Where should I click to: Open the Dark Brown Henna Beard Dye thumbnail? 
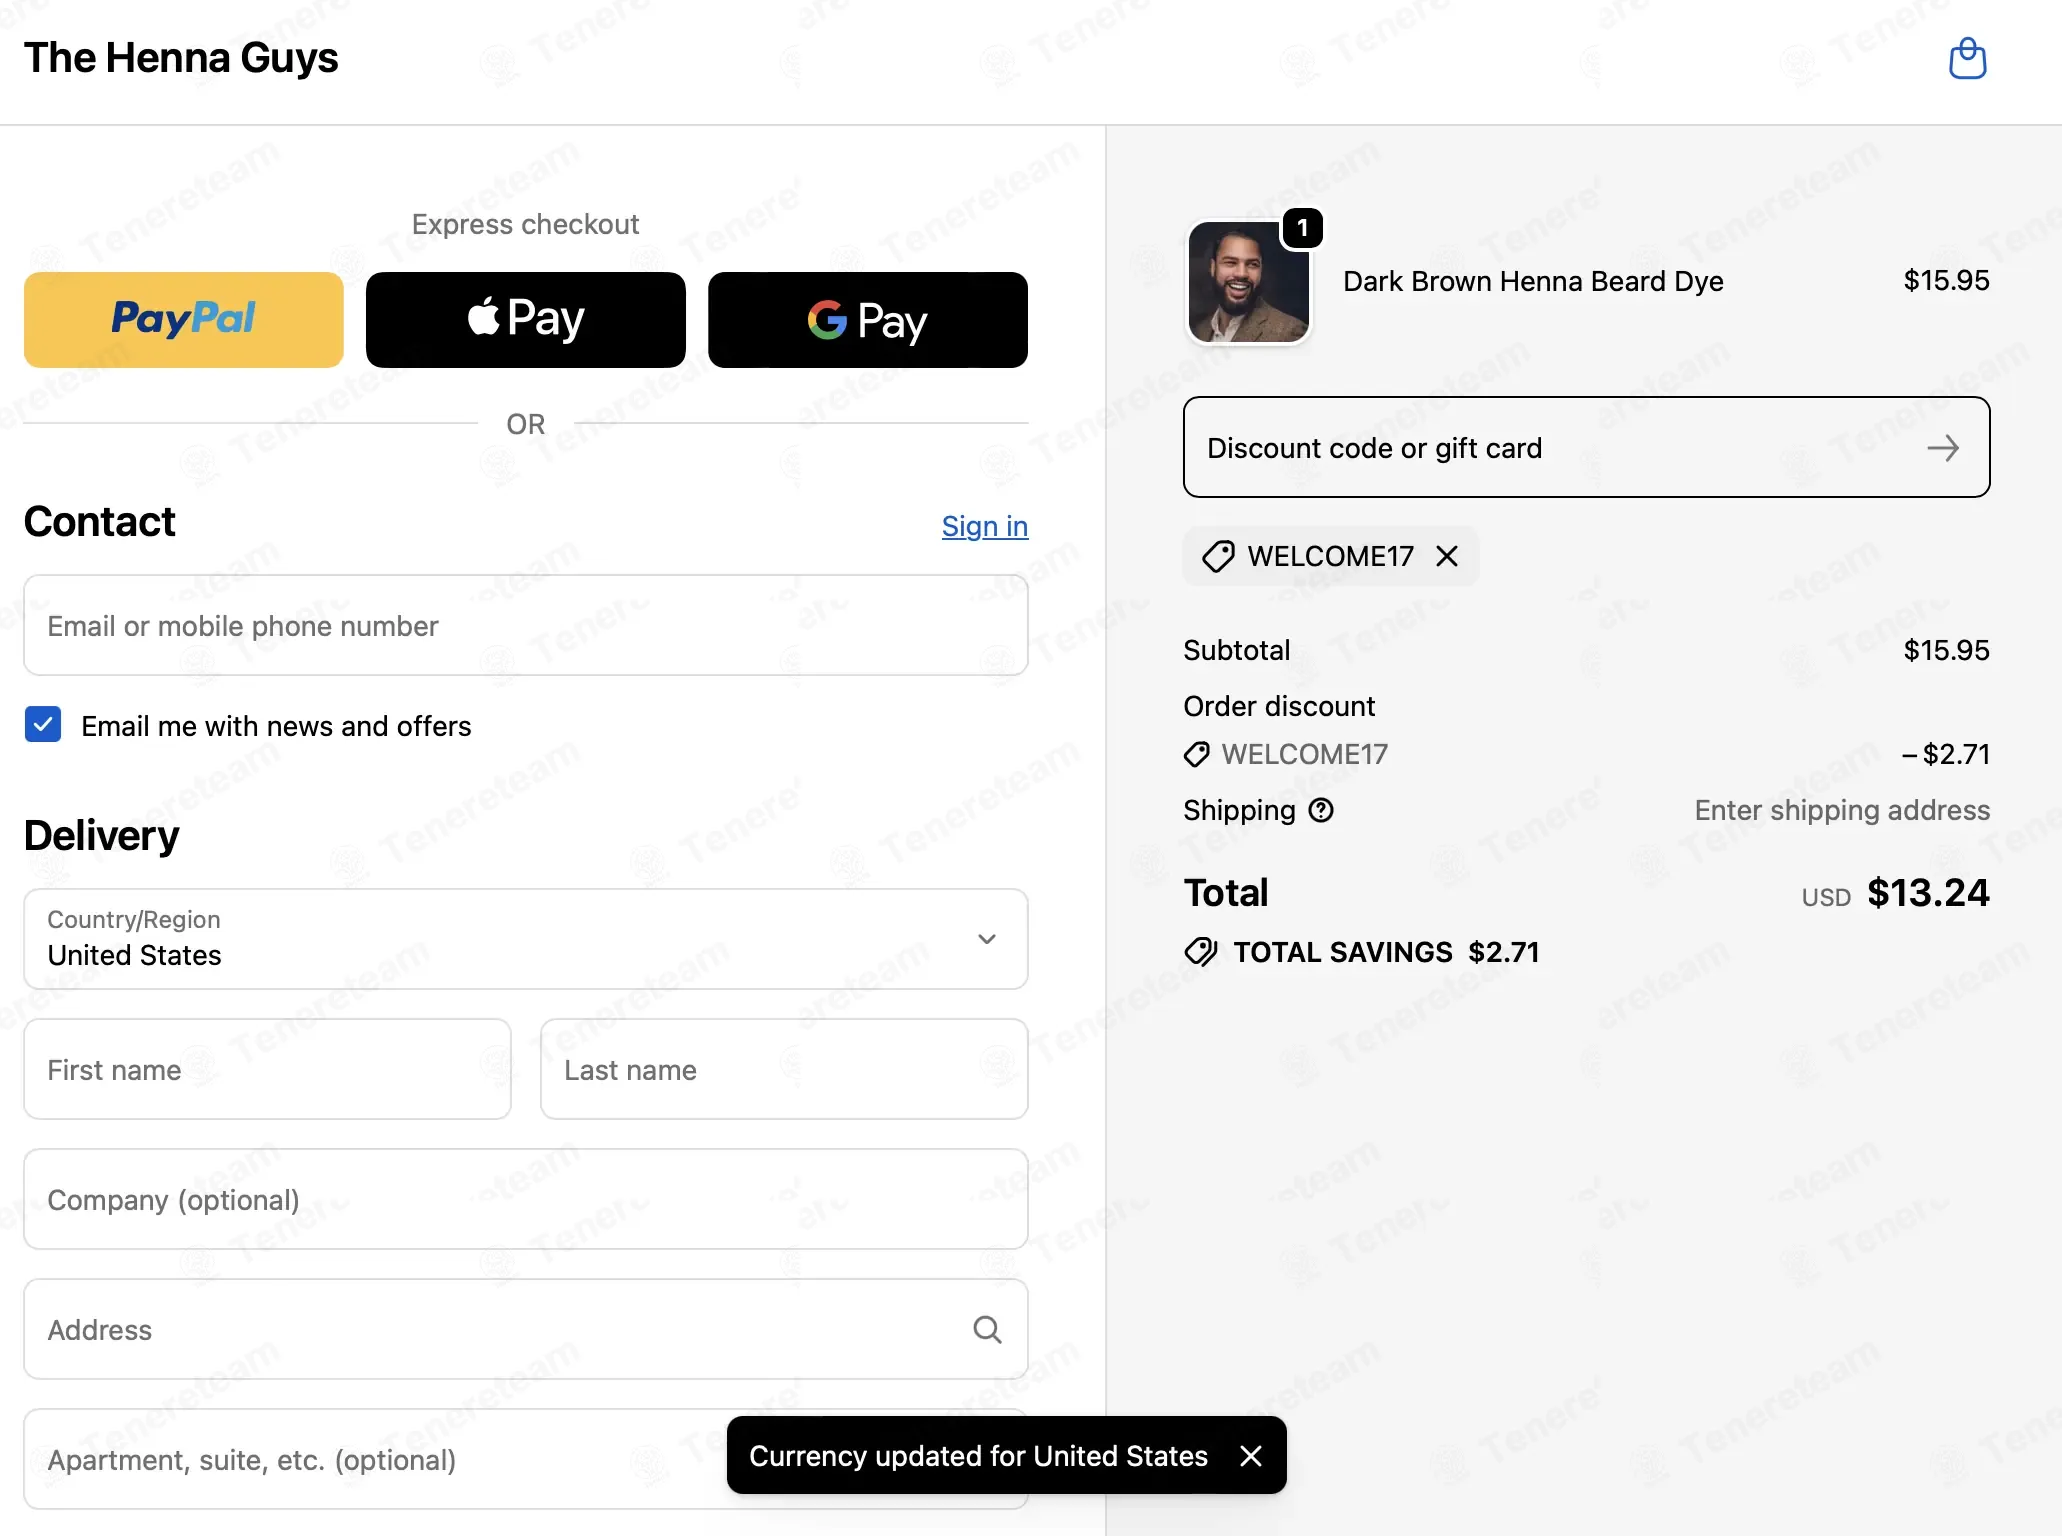click(x=1248, y=282)
